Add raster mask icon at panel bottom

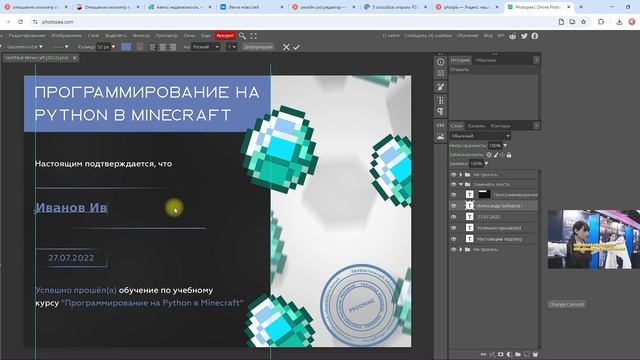coord(500,354)
